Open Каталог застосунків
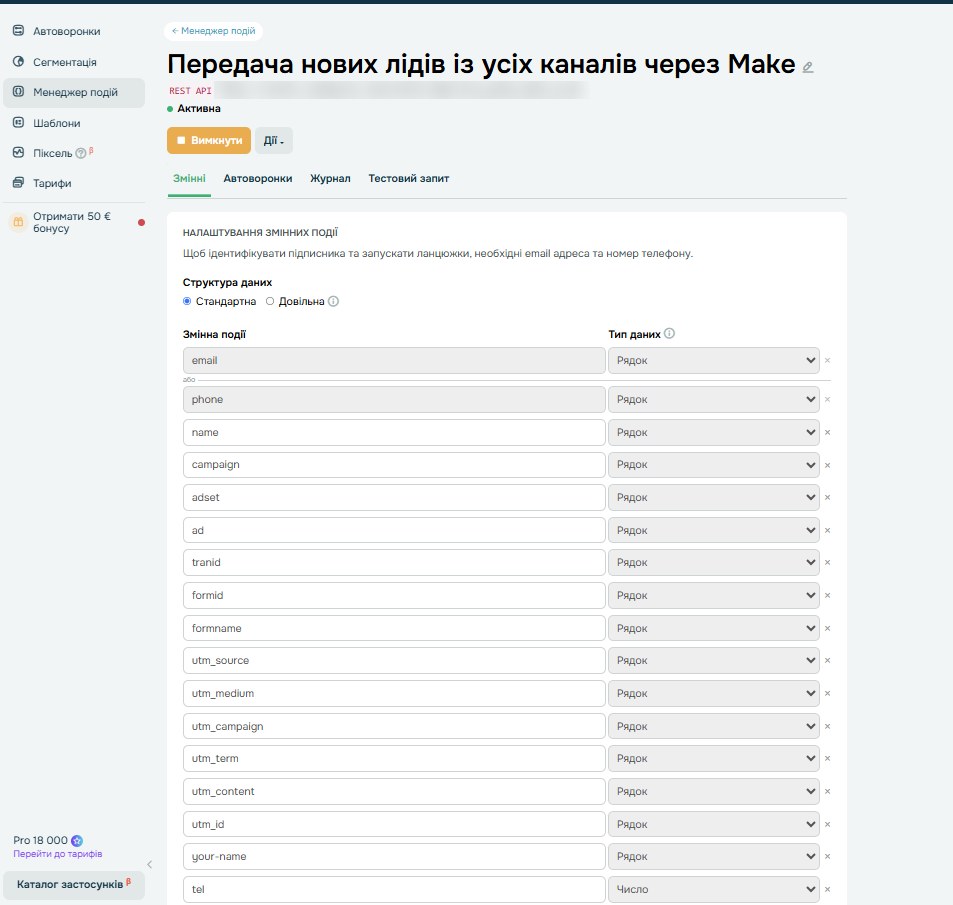Image resolution: width=953 pixels, height=905 pixels. coord(74,884)
